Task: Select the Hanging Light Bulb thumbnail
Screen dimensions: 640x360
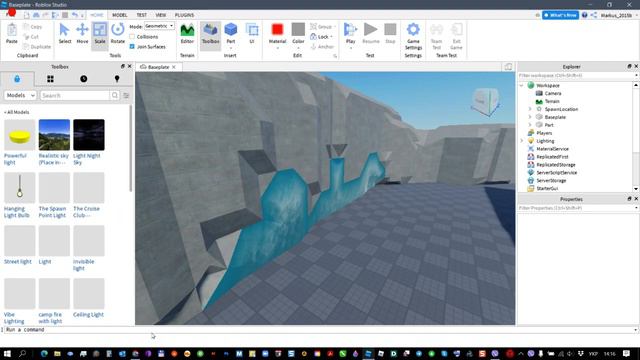Action: click(20, 188)
